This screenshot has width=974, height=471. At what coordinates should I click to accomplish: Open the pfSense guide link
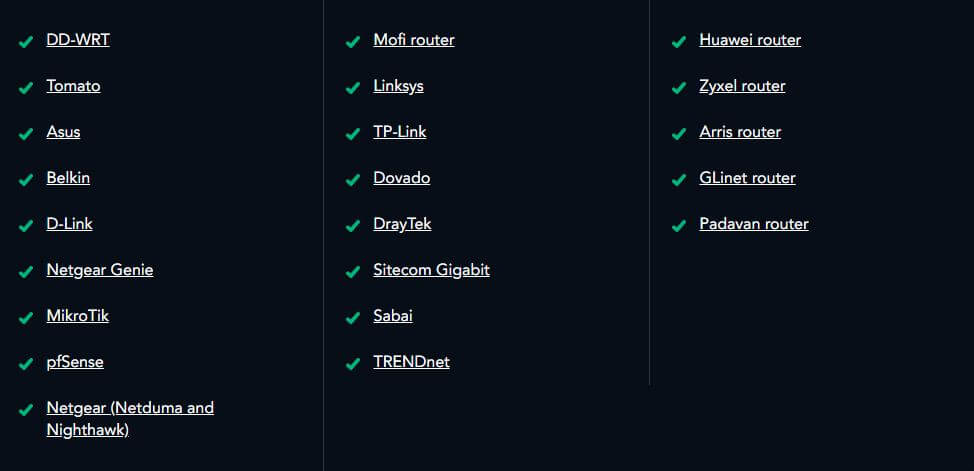point(75,362)
